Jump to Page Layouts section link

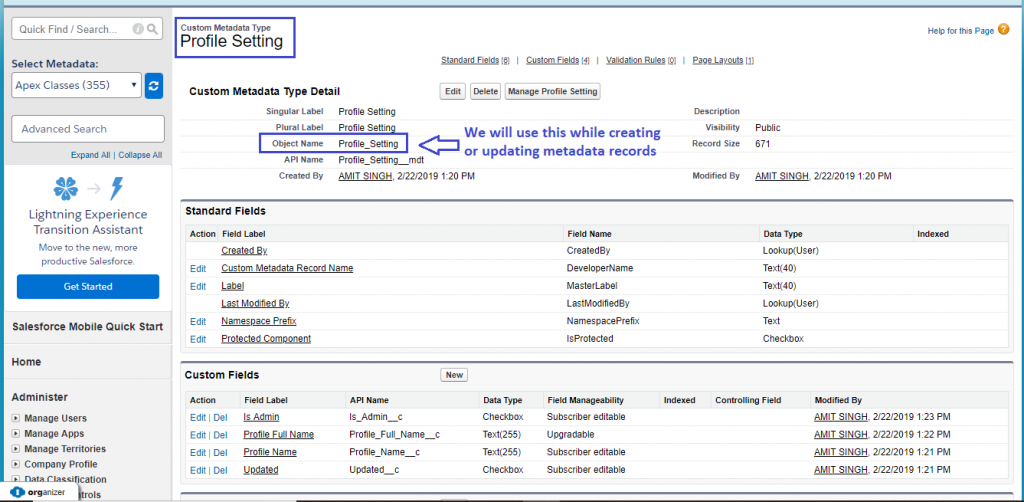point(717,60)
